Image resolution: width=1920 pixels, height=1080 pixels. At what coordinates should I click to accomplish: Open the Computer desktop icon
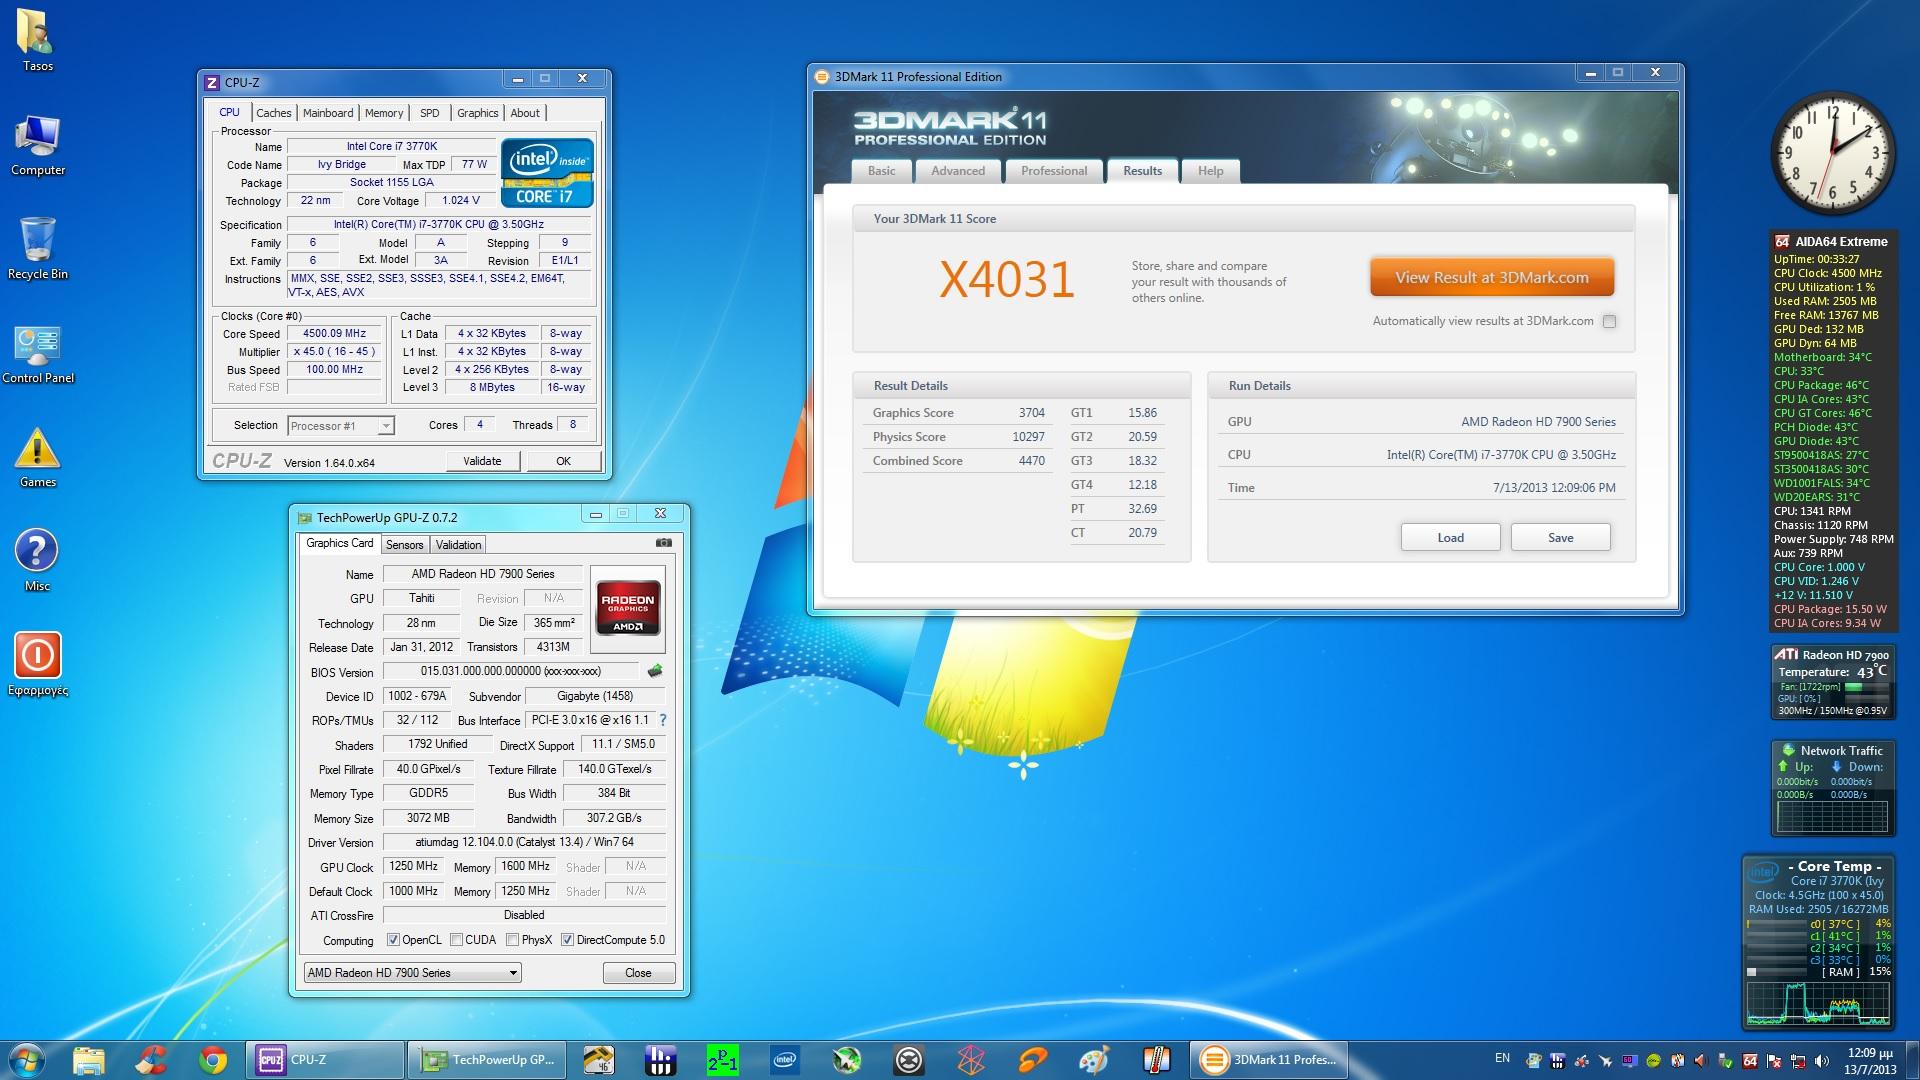38,146
